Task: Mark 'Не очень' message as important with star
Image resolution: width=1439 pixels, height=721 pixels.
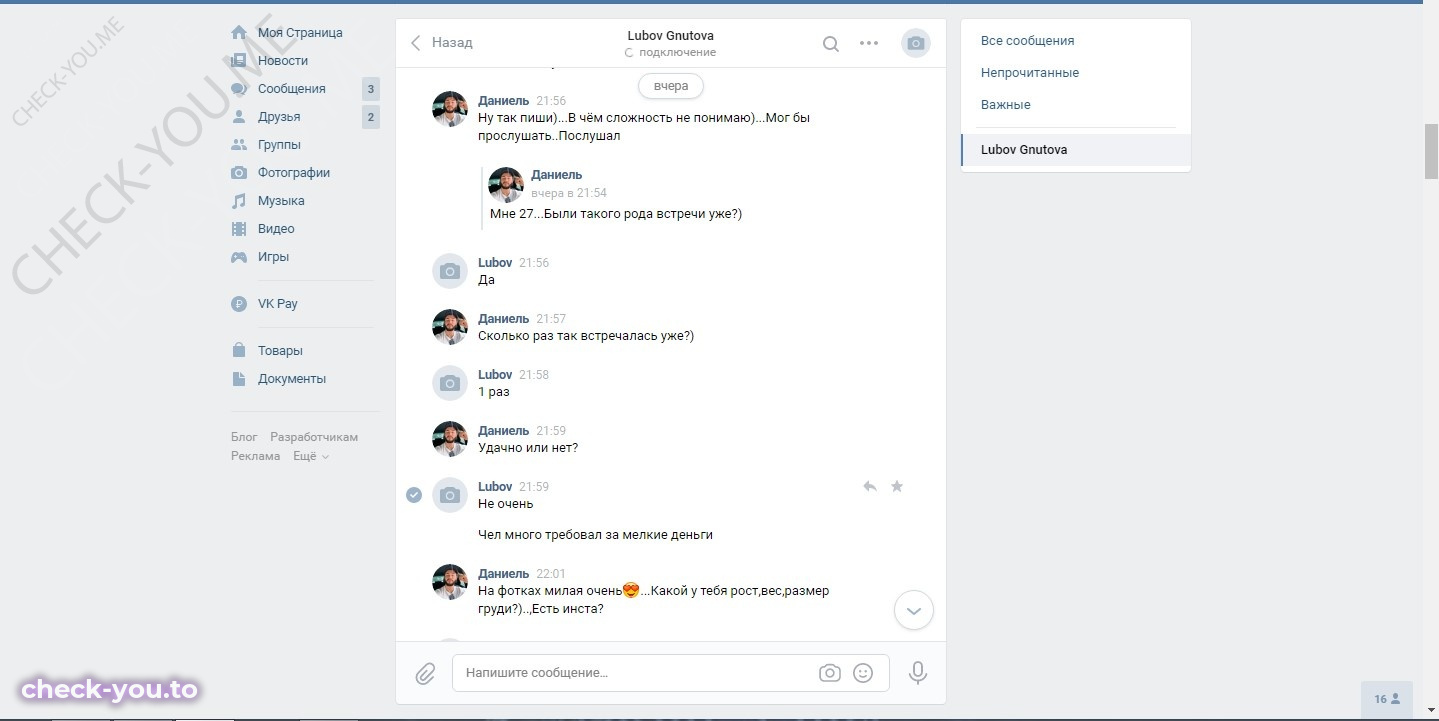Action: coord(897,487)
